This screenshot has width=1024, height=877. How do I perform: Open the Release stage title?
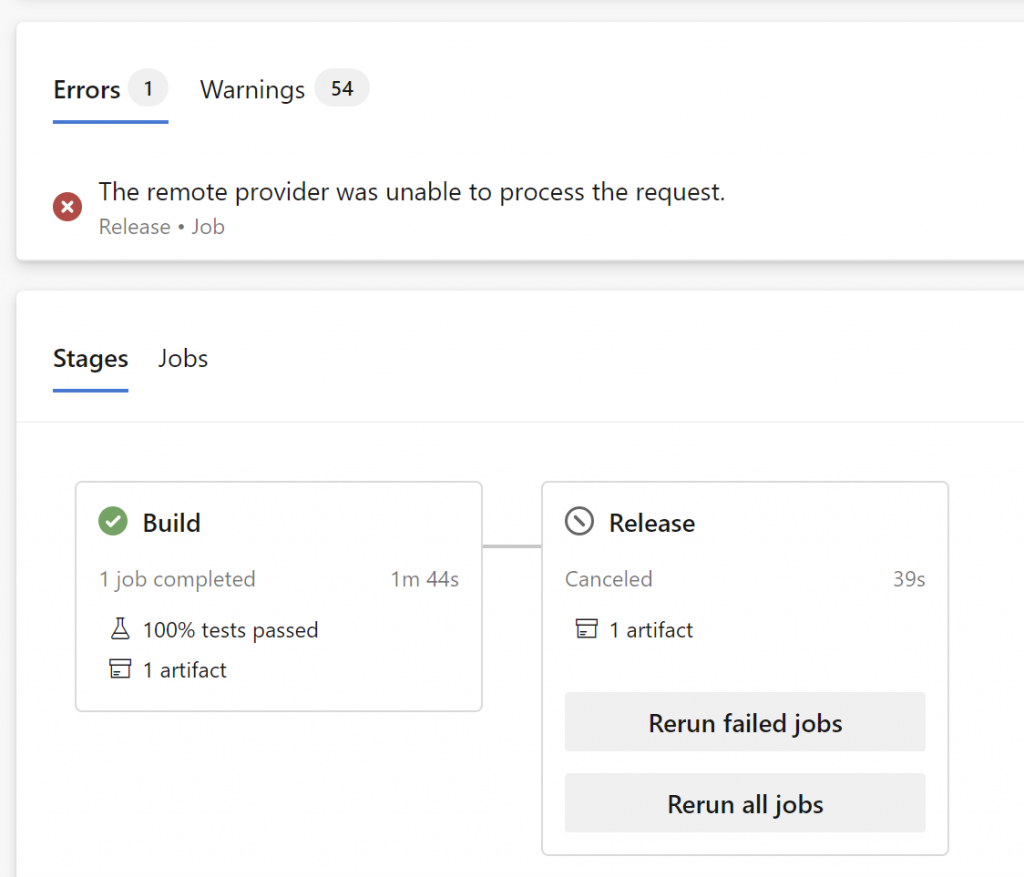(x=652, y=523)
